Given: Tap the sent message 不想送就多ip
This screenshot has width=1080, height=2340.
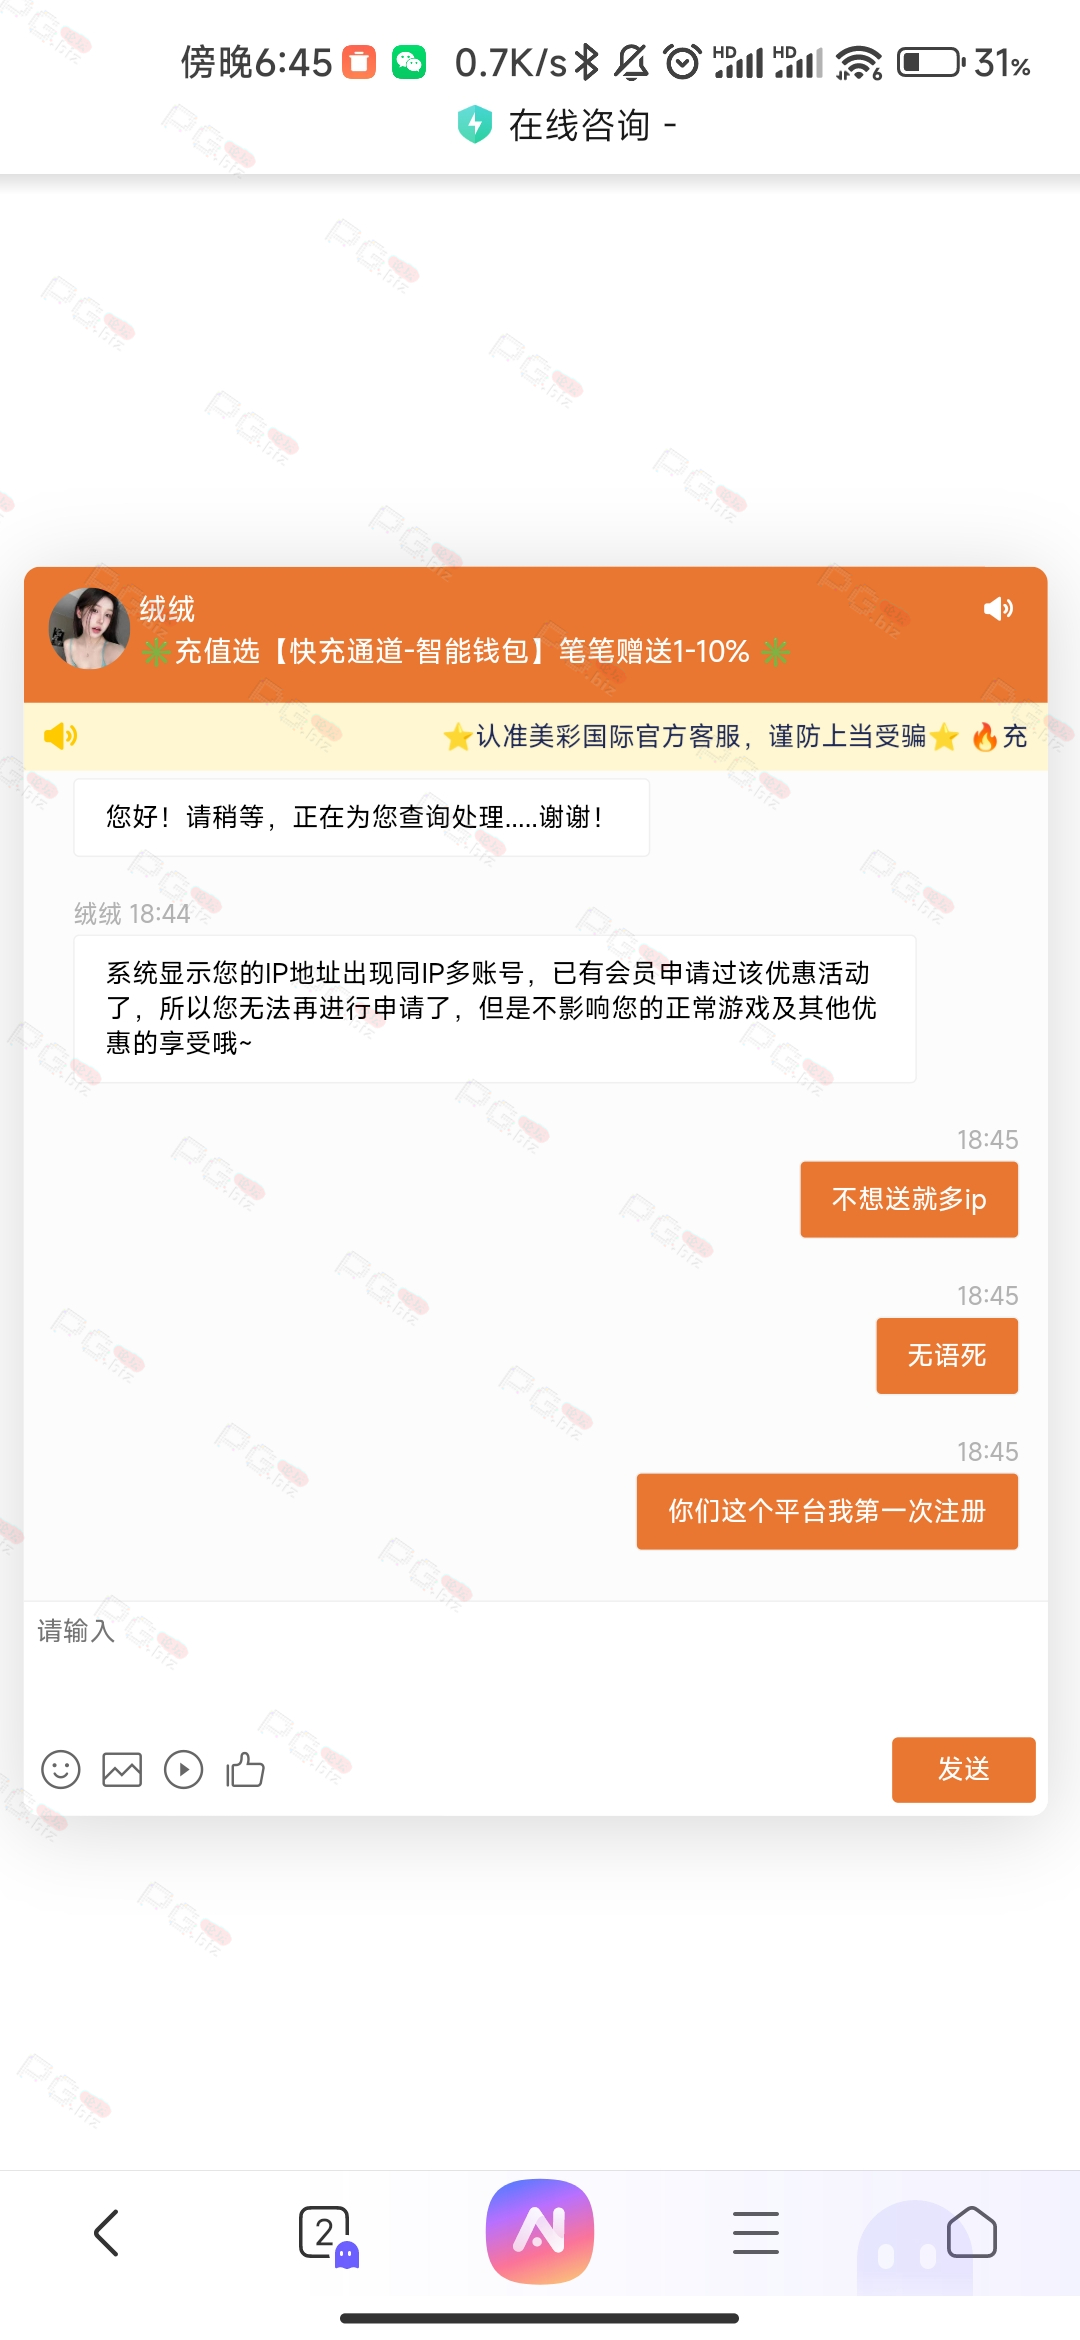Looking at the screenshot, I should (x=909, y=1199).
